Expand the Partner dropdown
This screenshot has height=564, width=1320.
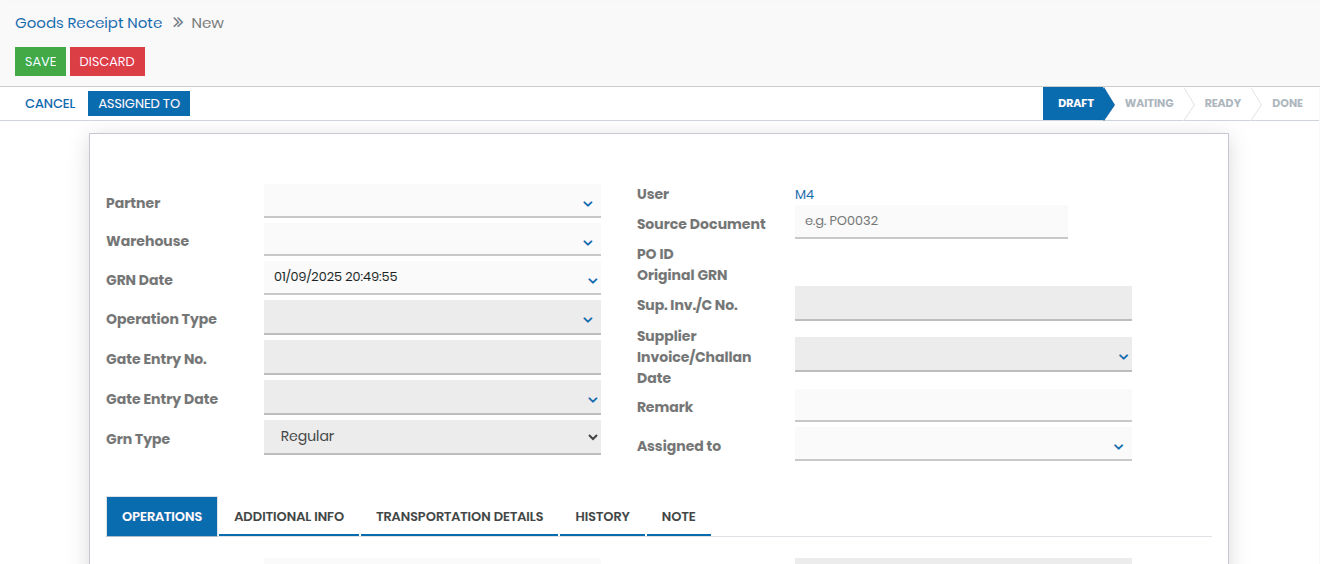[x=432, y=203]
